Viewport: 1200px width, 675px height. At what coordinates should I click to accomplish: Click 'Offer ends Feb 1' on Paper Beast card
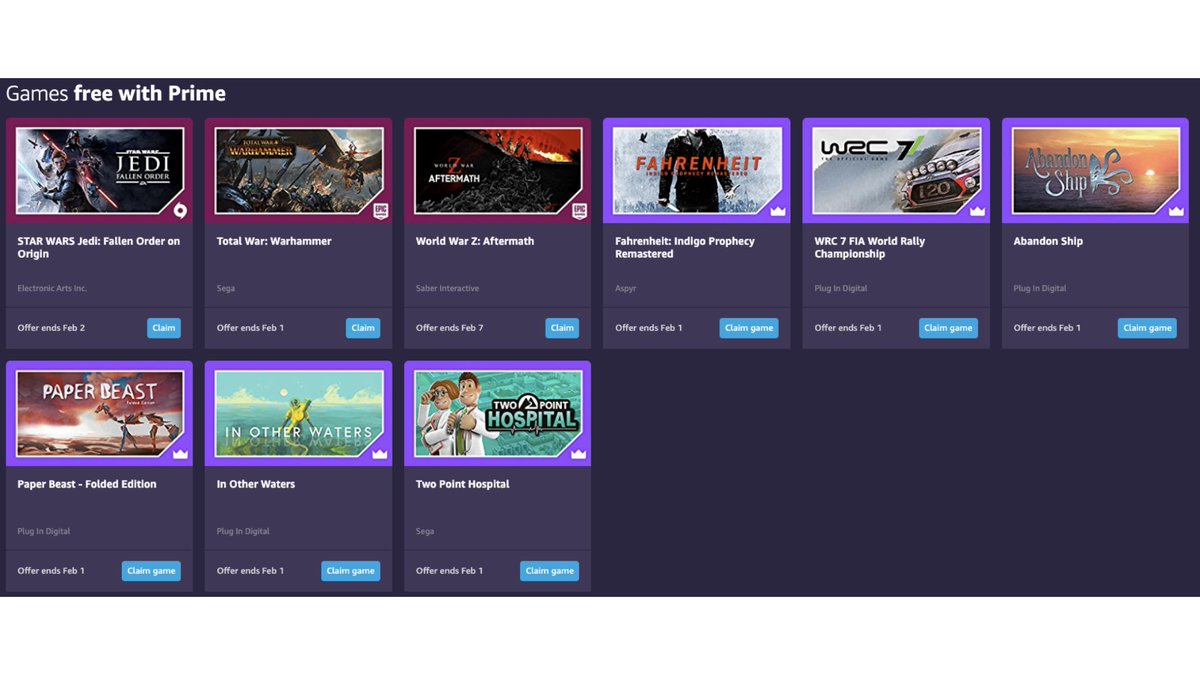51,571
